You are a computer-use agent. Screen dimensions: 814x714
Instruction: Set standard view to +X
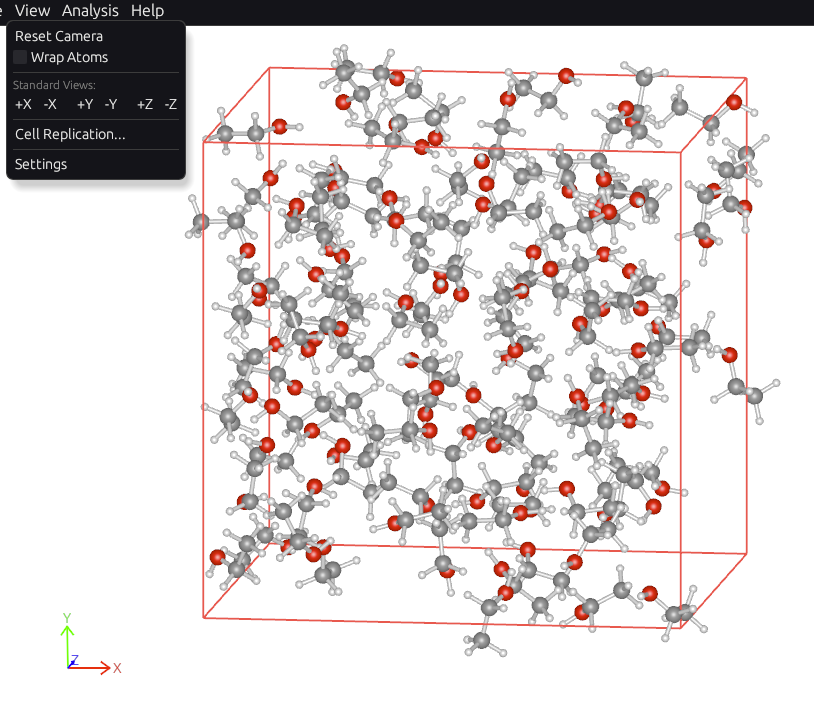point(23,104)
